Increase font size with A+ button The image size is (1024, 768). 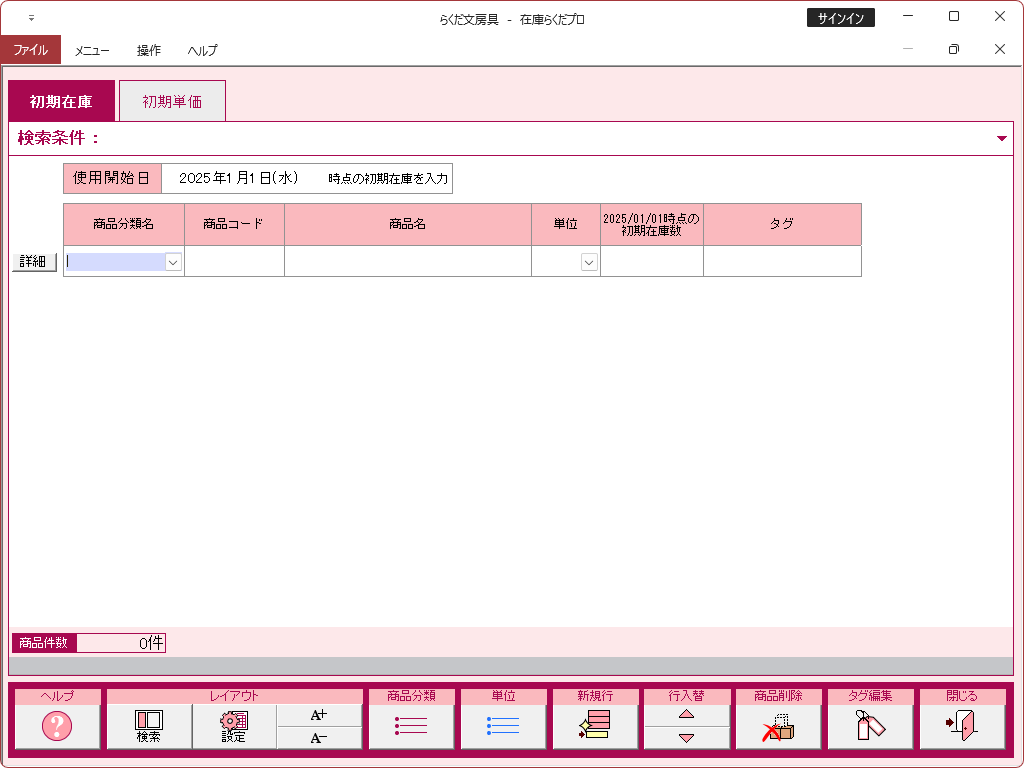pyautogui.click(x=319, y=715)
